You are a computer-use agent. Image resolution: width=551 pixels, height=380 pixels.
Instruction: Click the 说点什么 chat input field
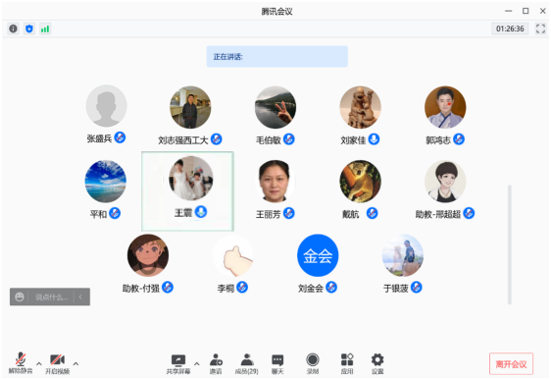click(51, 297)
